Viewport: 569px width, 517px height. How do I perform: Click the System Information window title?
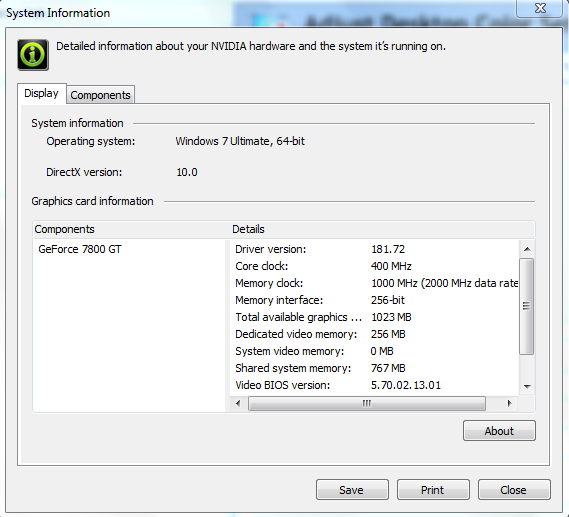[x=58, y=13]
